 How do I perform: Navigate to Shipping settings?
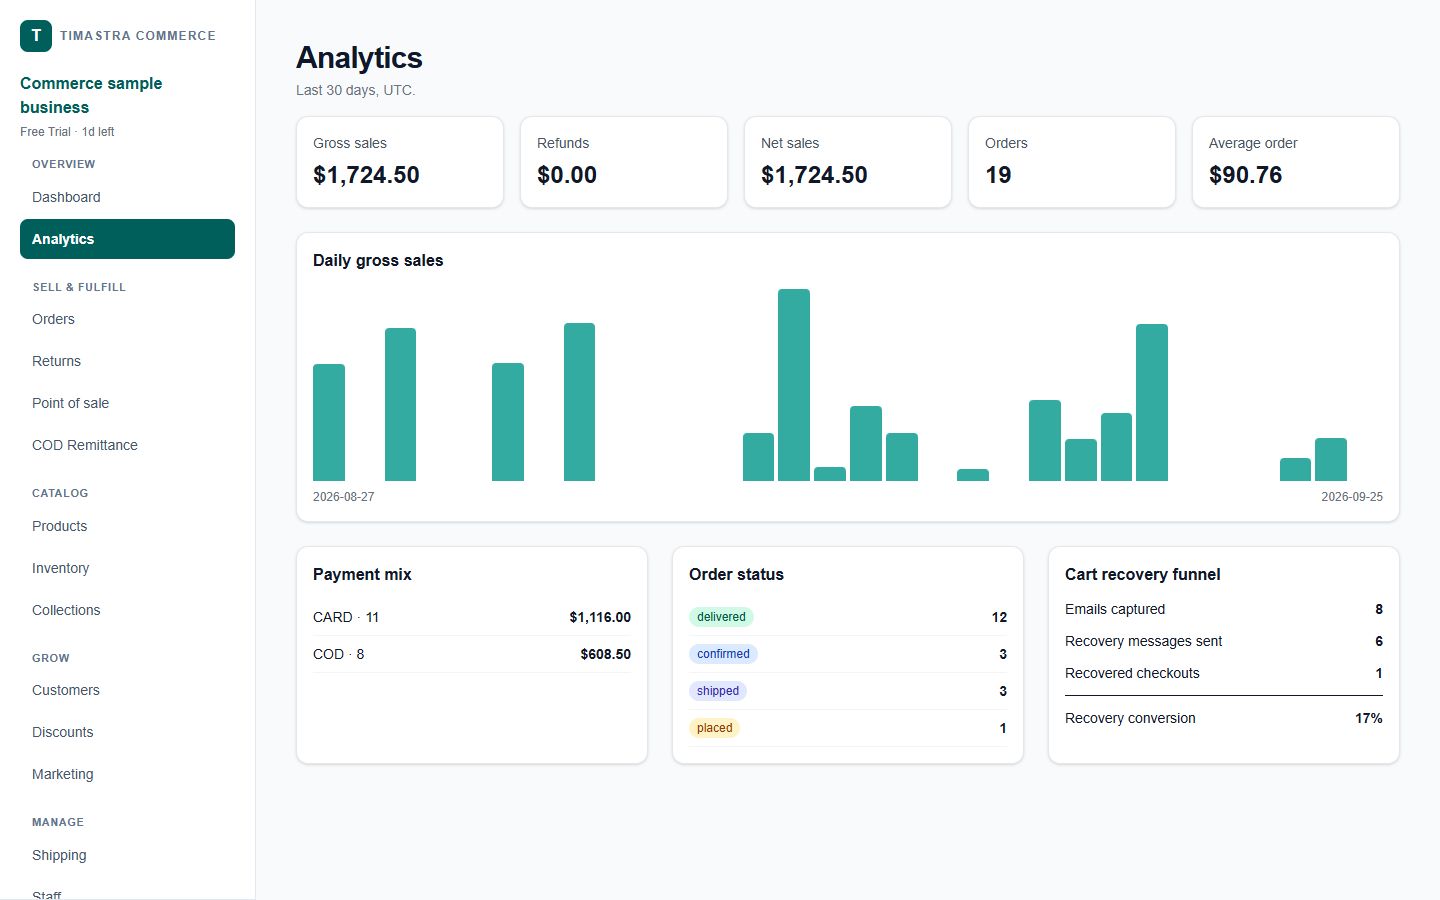tap(127, 855)
